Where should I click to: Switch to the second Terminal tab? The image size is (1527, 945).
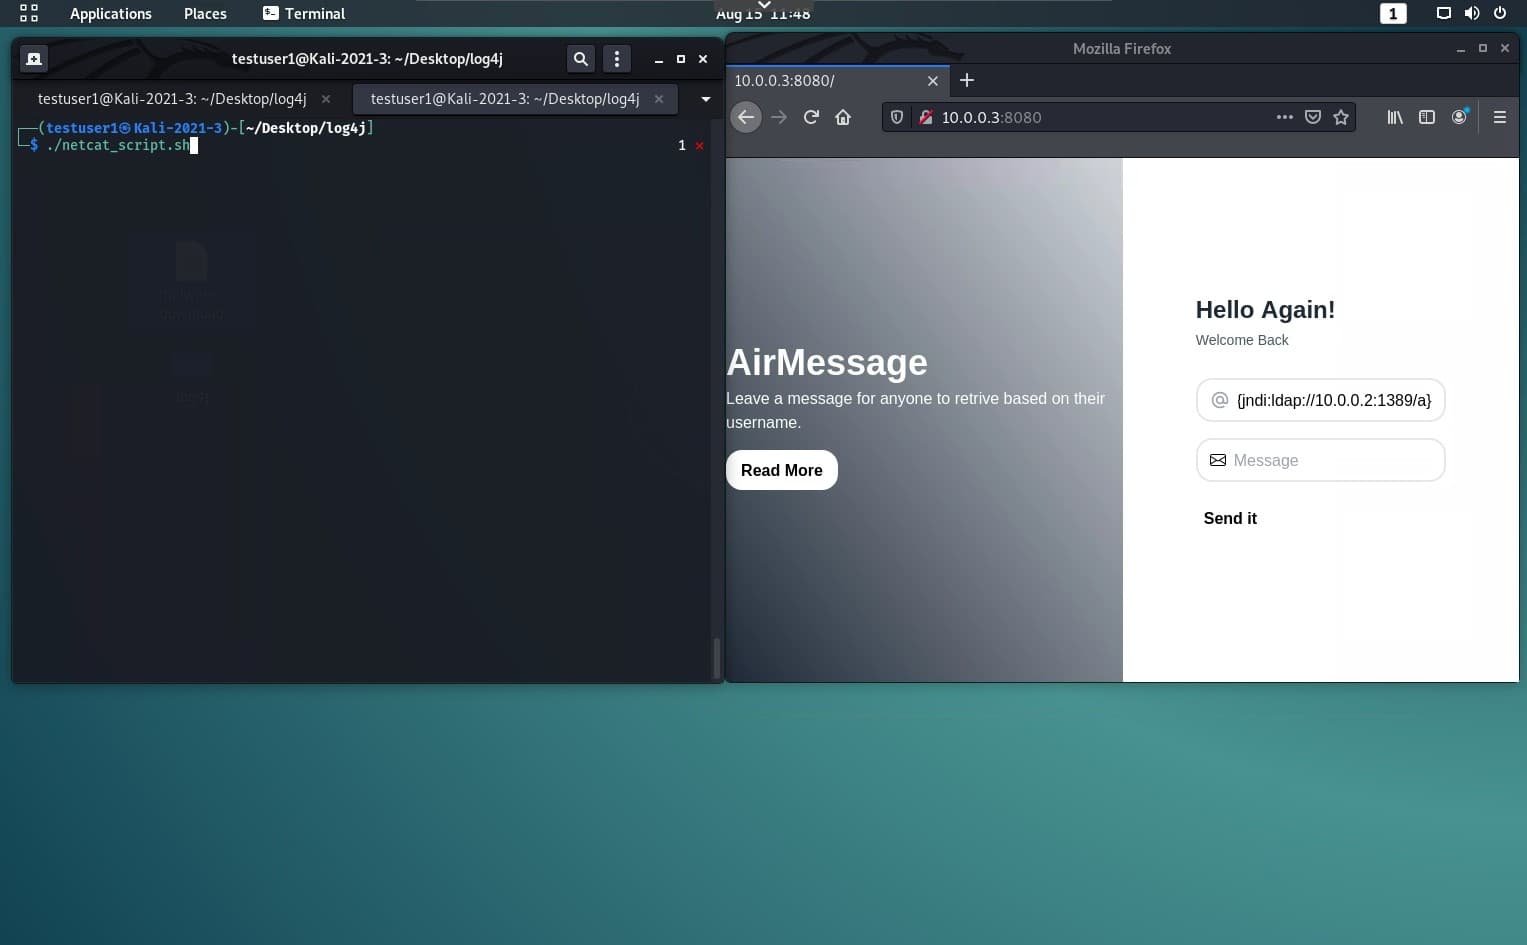(505, 99)
